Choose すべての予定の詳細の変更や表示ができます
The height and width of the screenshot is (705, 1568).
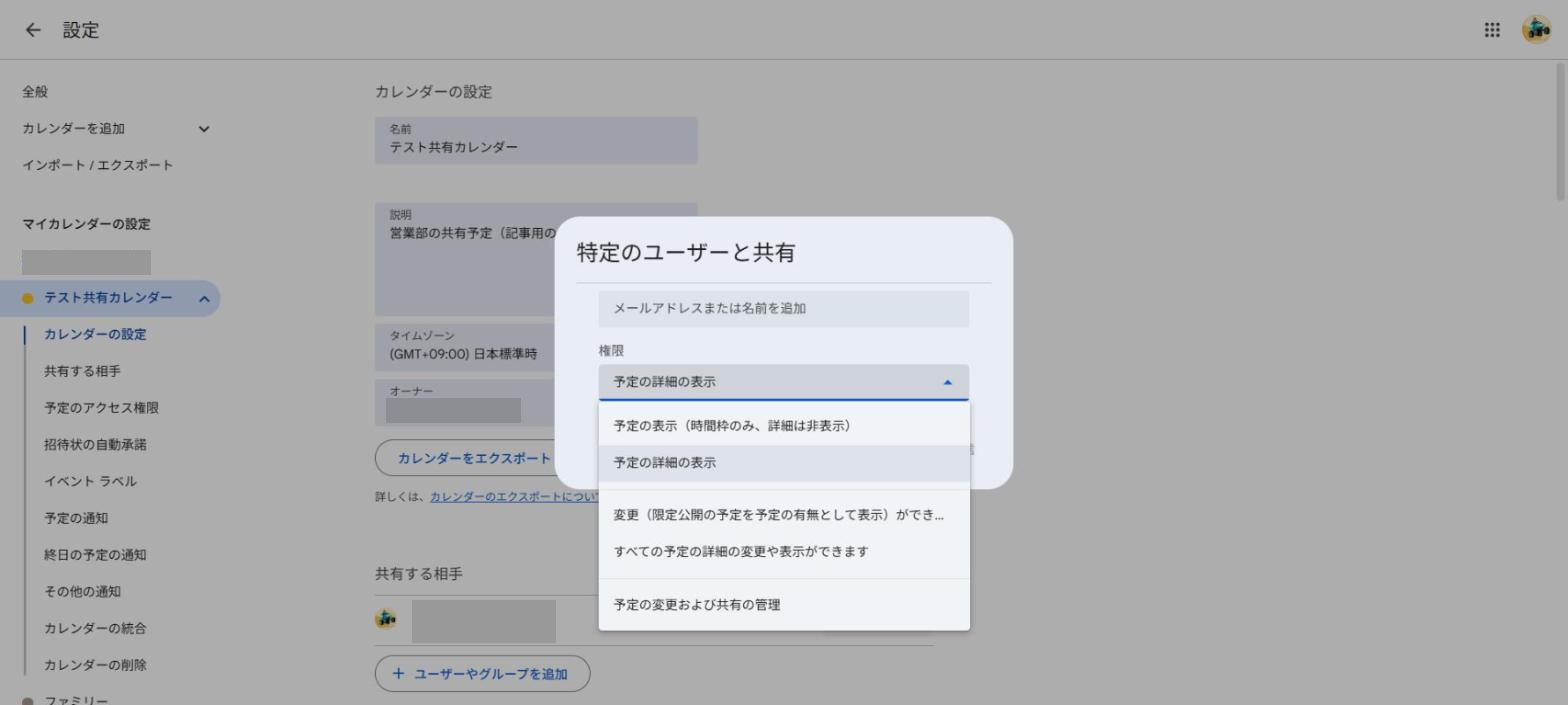784,552
